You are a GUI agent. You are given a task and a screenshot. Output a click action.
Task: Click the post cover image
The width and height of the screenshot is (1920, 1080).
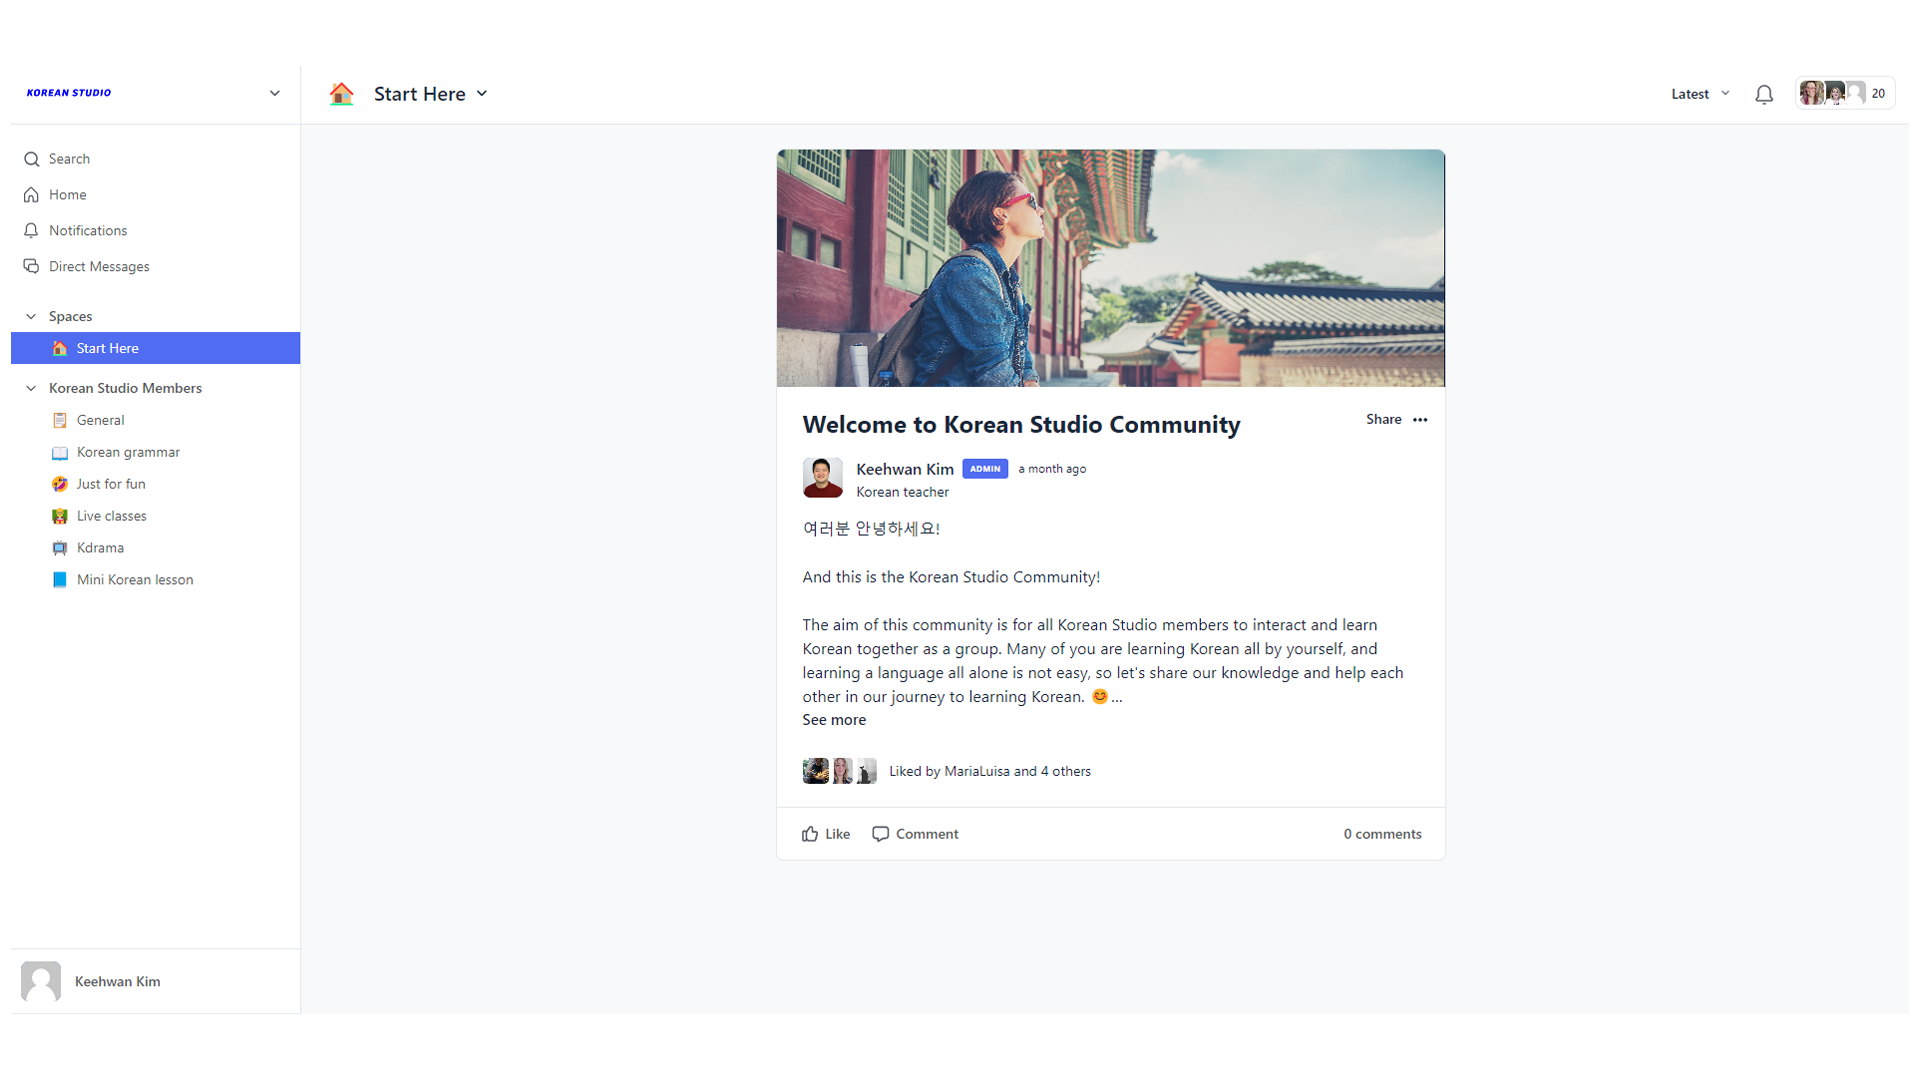(x=1110, y=268)
